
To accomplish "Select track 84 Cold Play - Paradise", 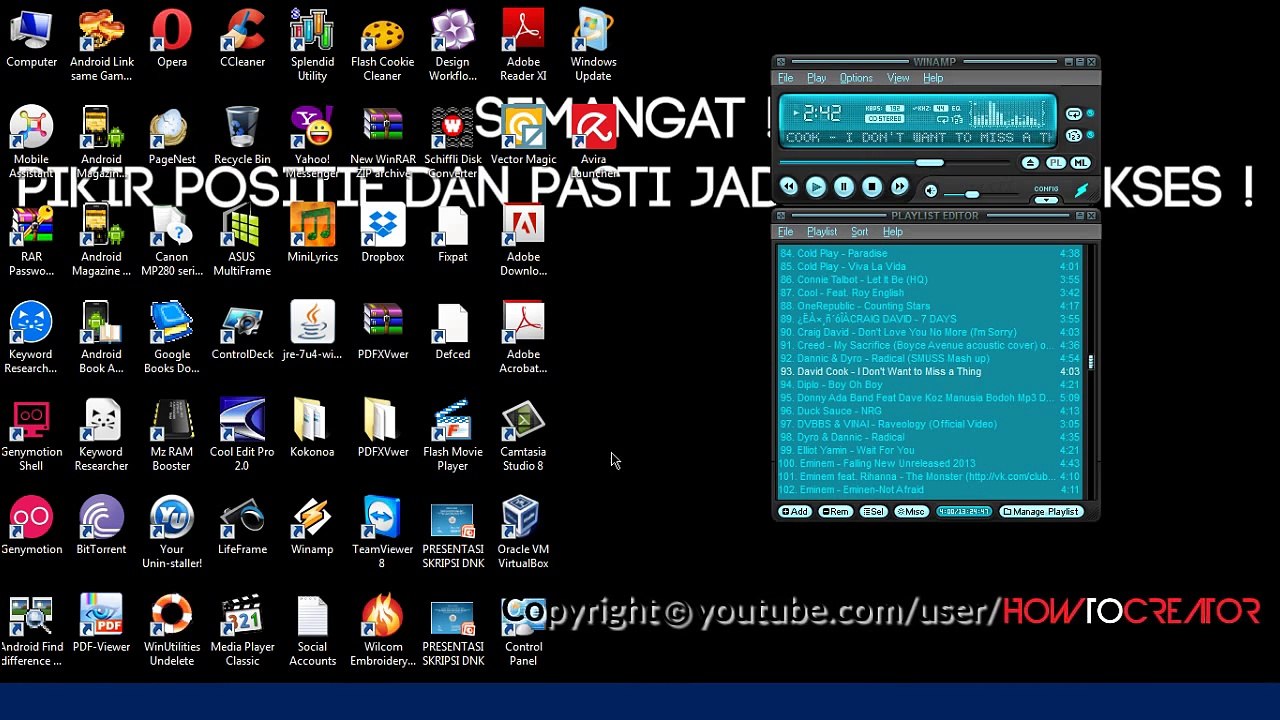I will pos(930,254).
